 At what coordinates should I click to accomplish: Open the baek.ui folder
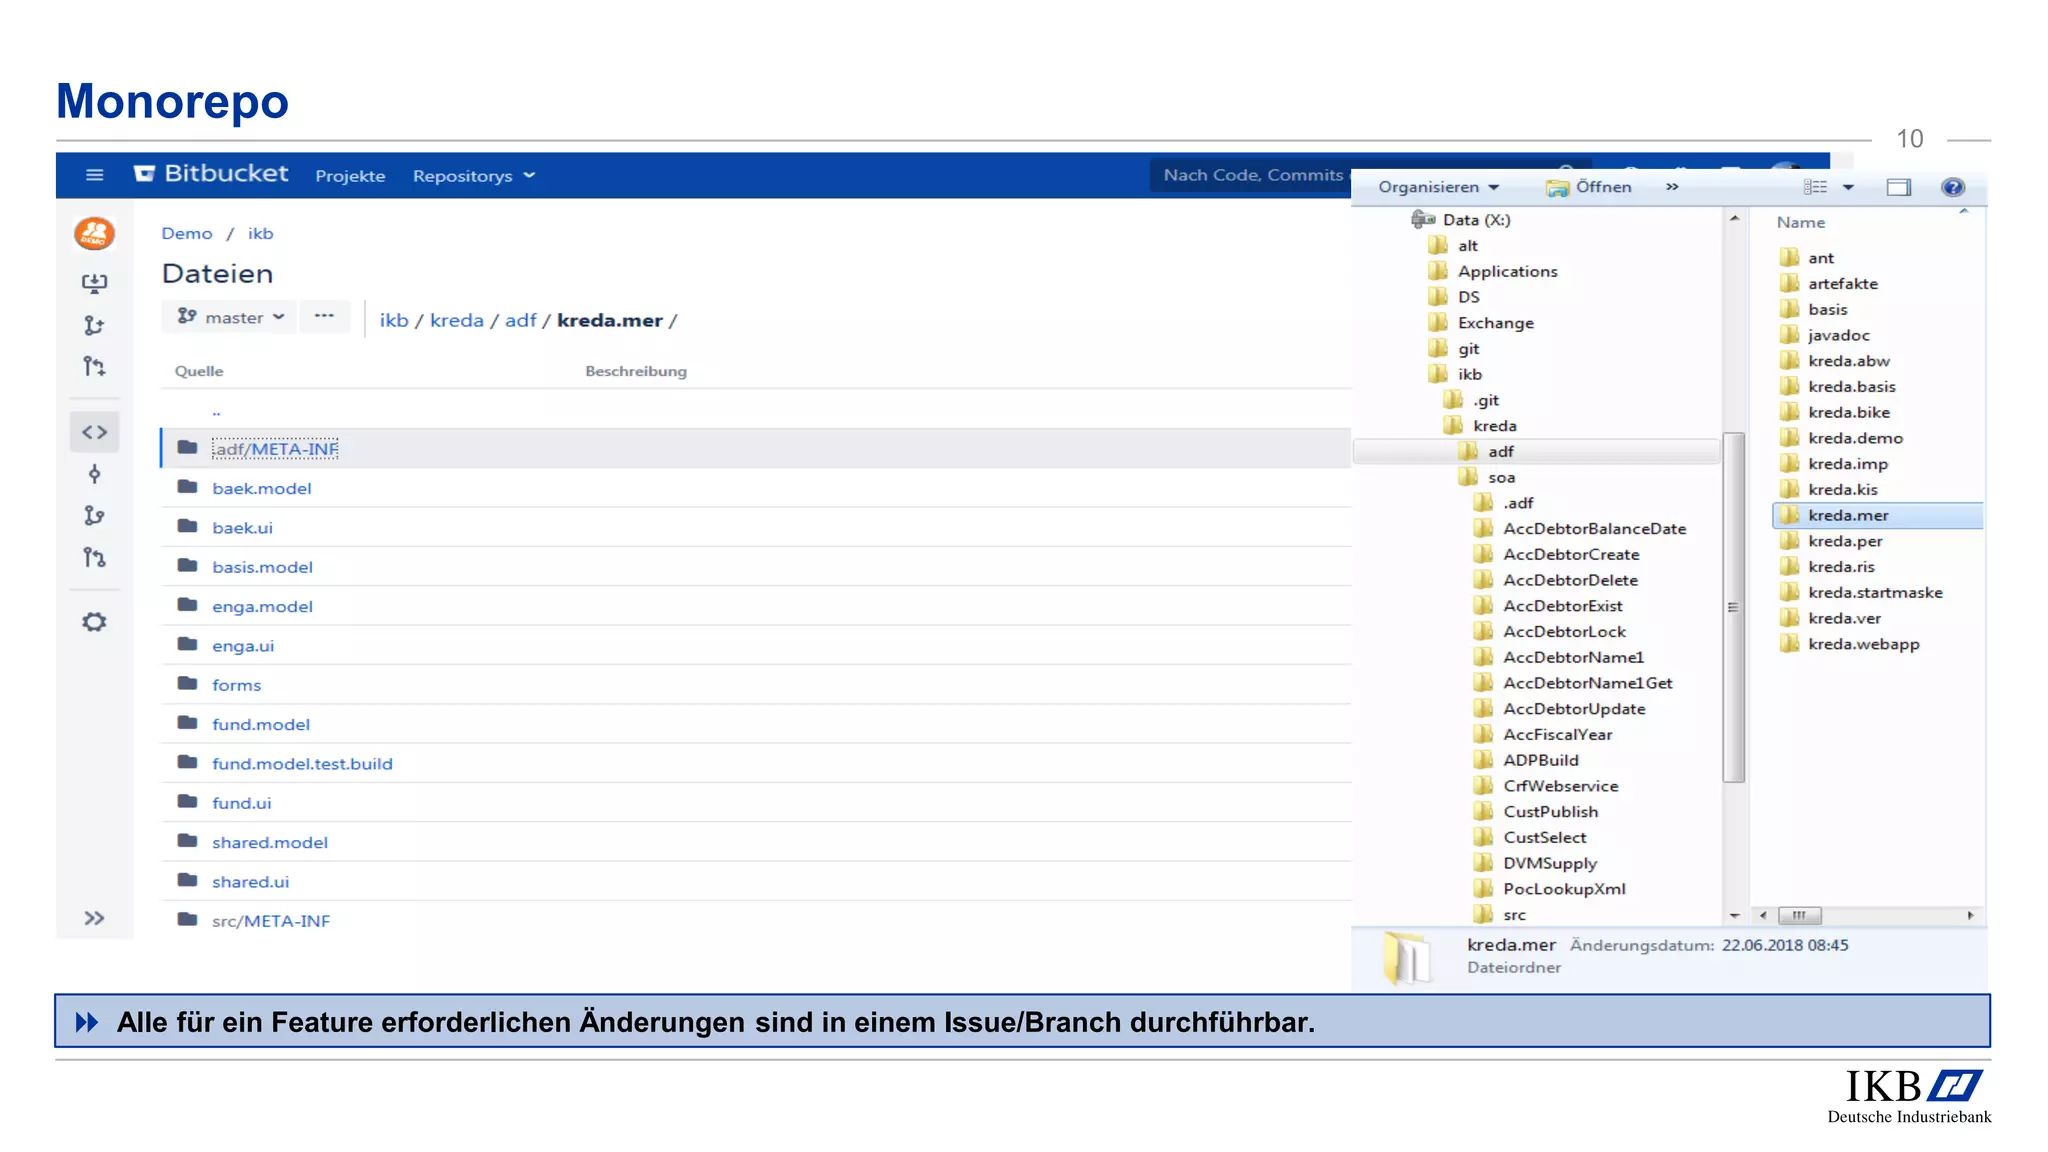(x=242, y=527)
